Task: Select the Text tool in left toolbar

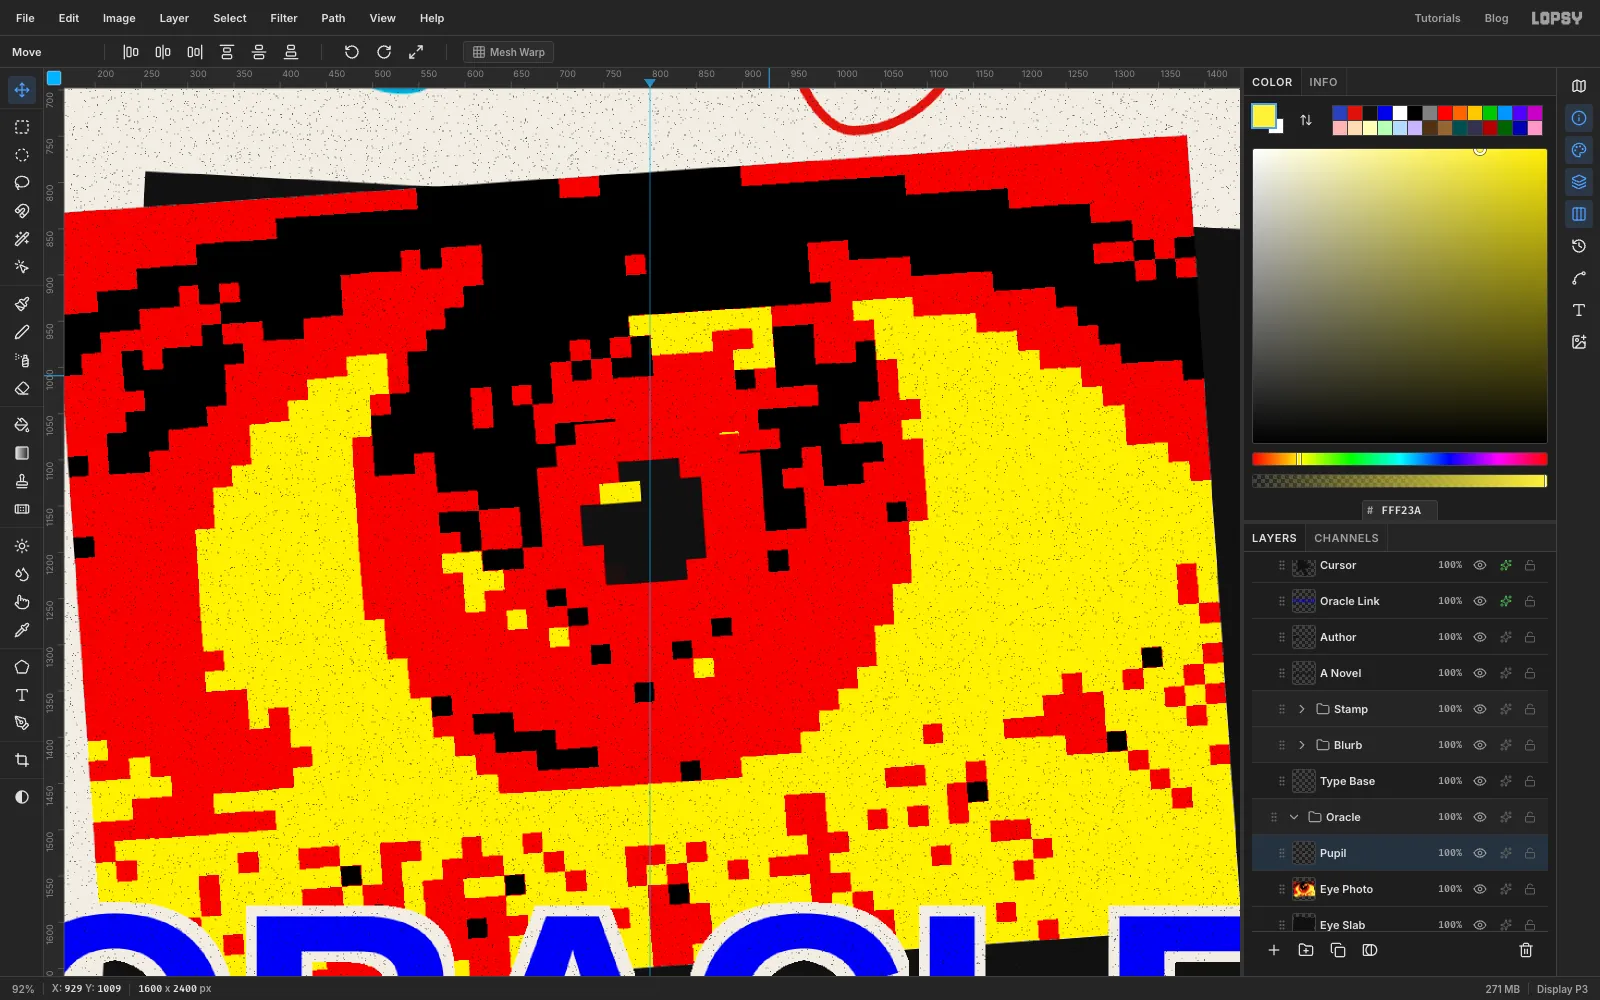Action: coord(22,695)
